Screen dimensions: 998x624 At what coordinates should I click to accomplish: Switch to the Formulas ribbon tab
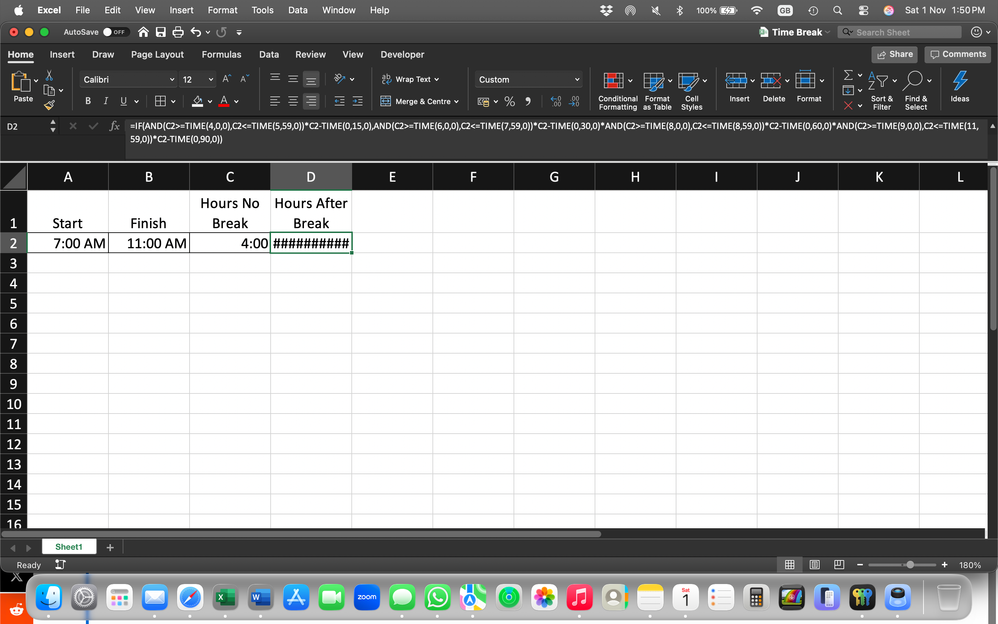click(x=221, y=55)
